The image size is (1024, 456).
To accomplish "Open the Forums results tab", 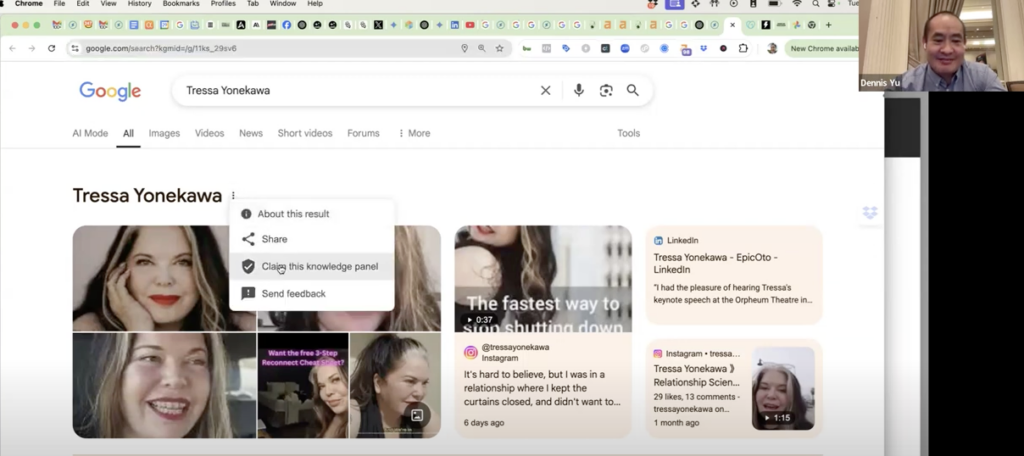I will tap(363, 133).
